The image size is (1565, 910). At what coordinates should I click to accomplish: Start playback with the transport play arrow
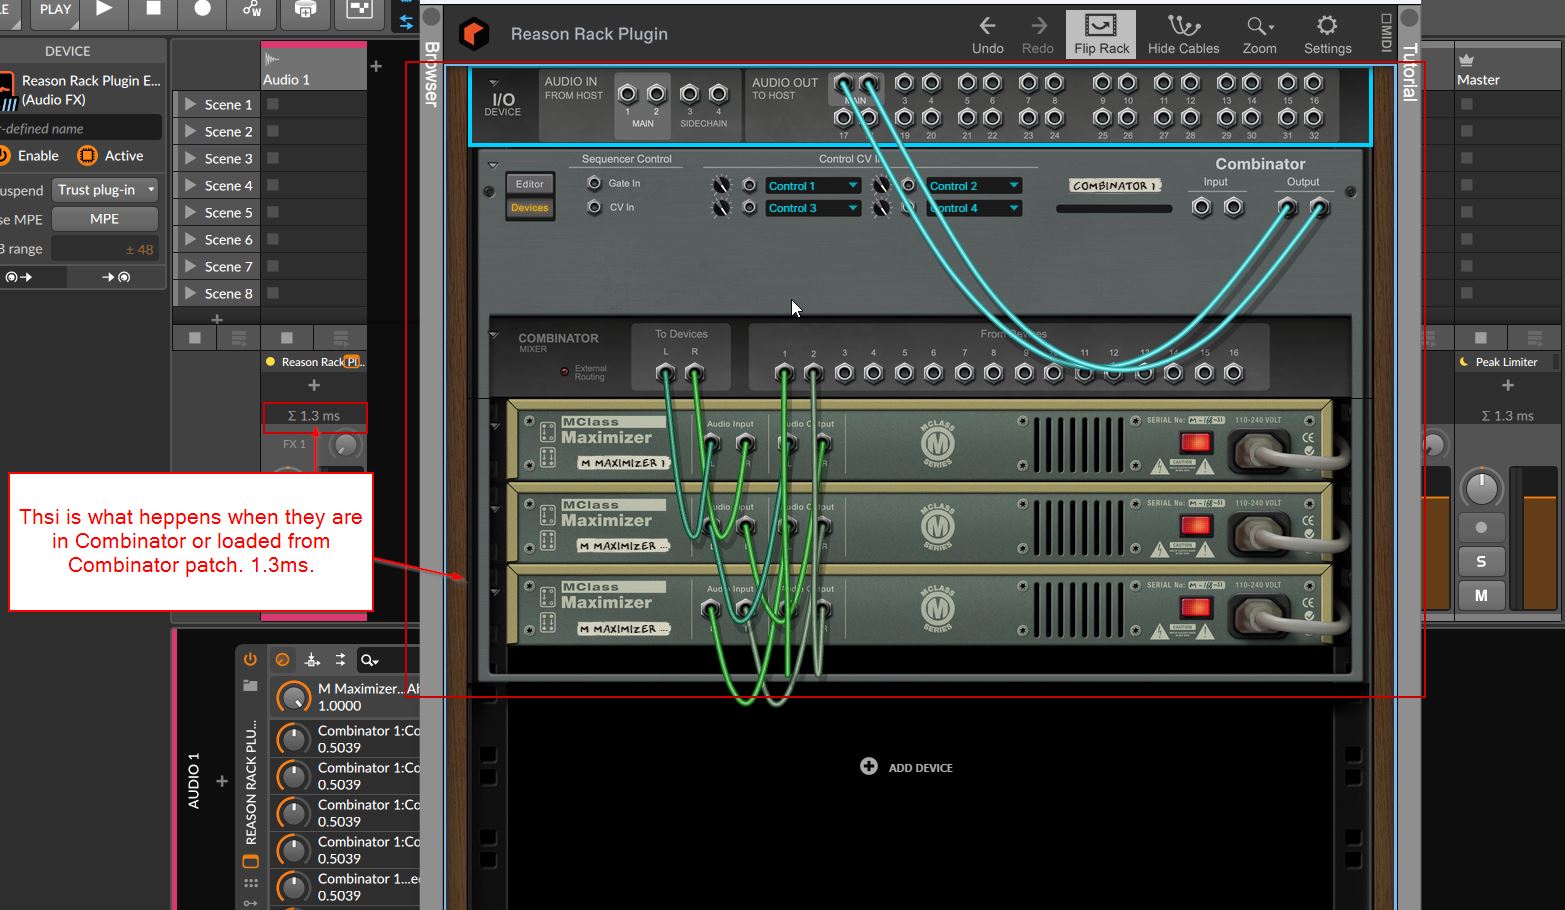(x=104, y=9)
